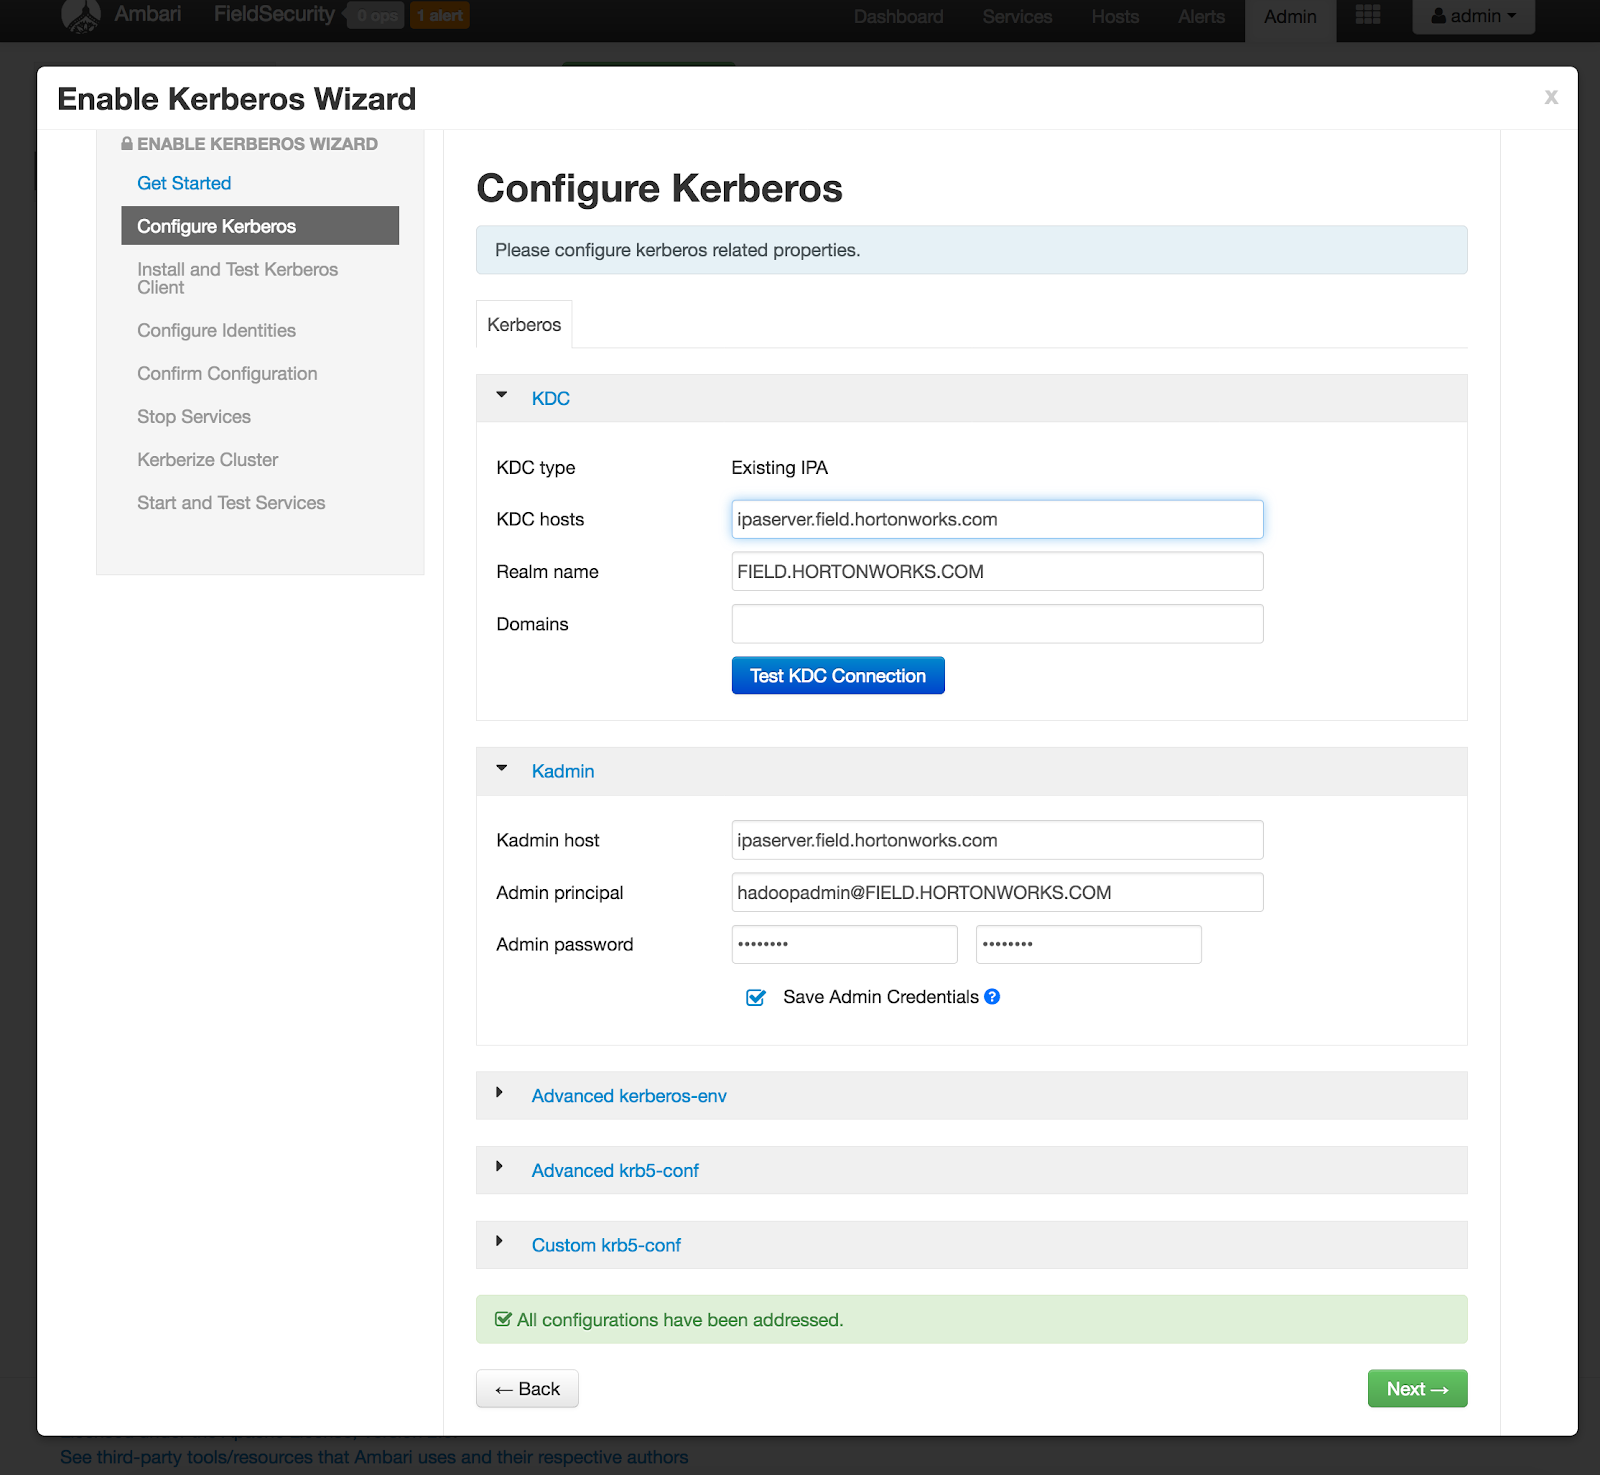Screen dimensions: 1600x1475
Task: Open the Kadmin section title link
Action: click(563, 771)
